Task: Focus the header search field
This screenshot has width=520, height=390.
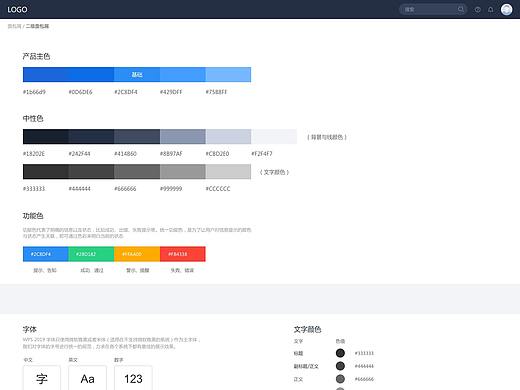Action: click(433, 9)
